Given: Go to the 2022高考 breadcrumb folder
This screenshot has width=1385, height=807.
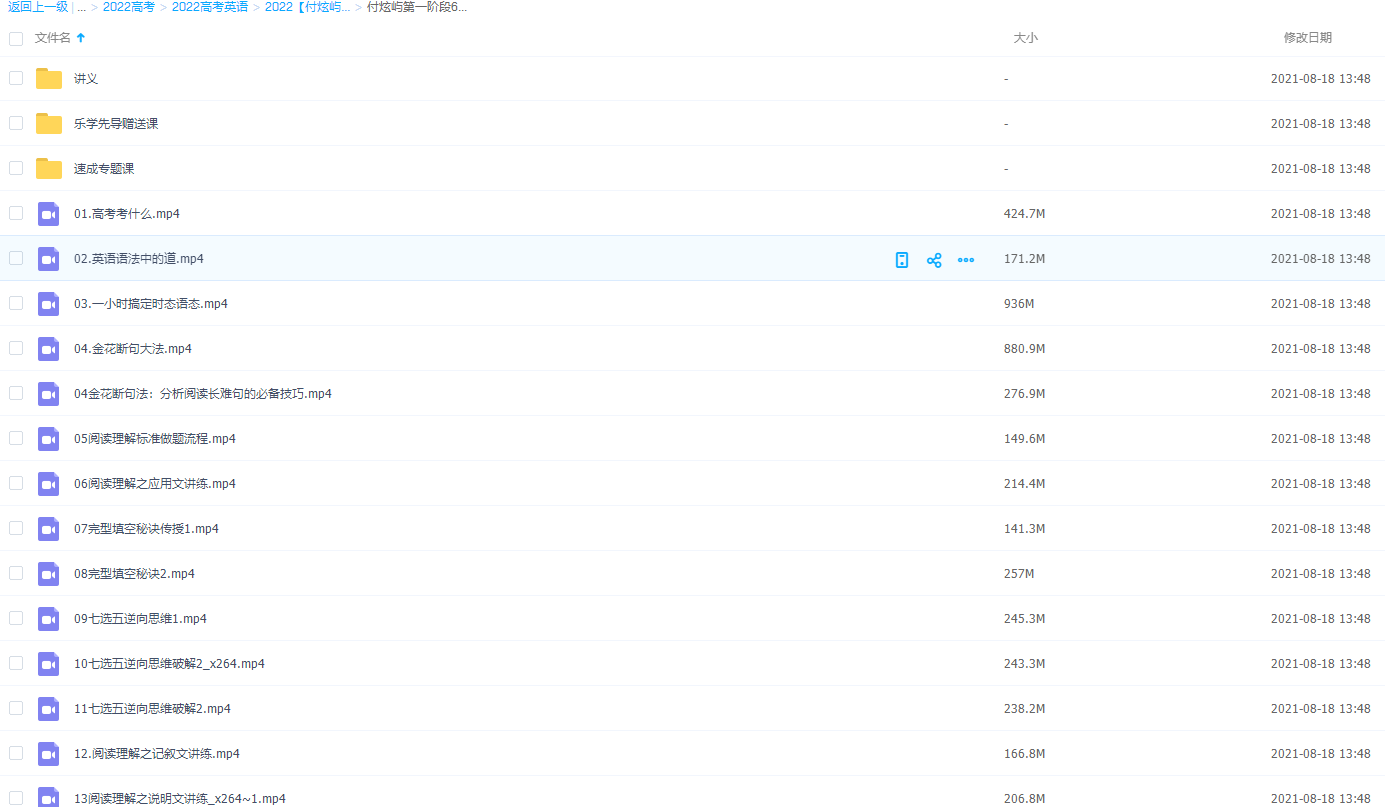Looking at the screenshot, I should (129, 7).
